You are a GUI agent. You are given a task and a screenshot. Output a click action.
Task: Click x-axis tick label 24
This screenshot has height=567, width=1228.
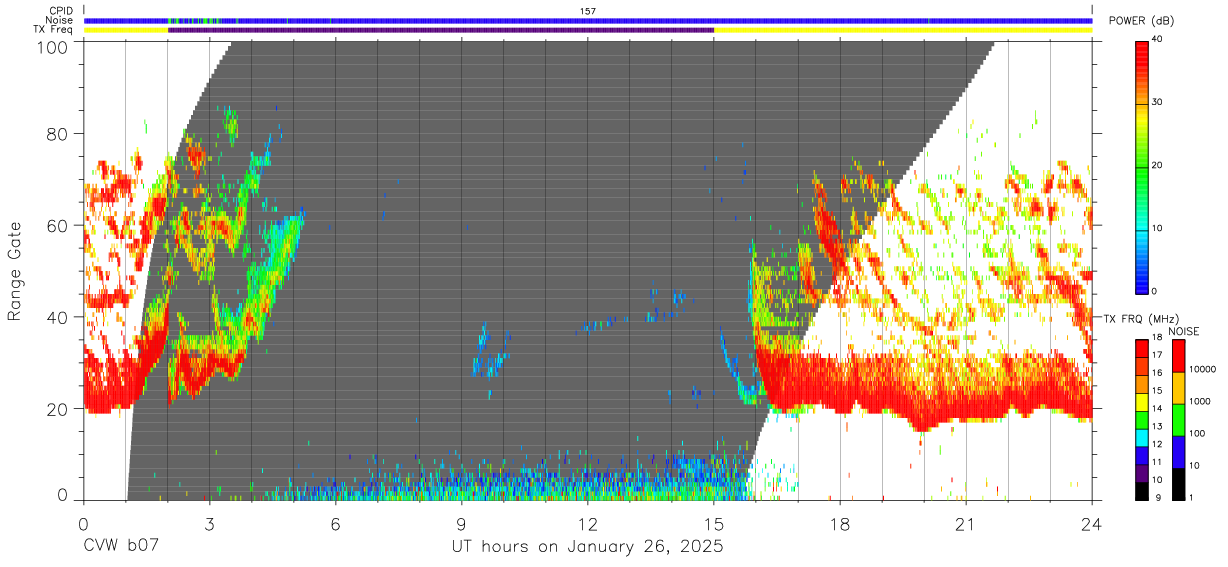1092,525
